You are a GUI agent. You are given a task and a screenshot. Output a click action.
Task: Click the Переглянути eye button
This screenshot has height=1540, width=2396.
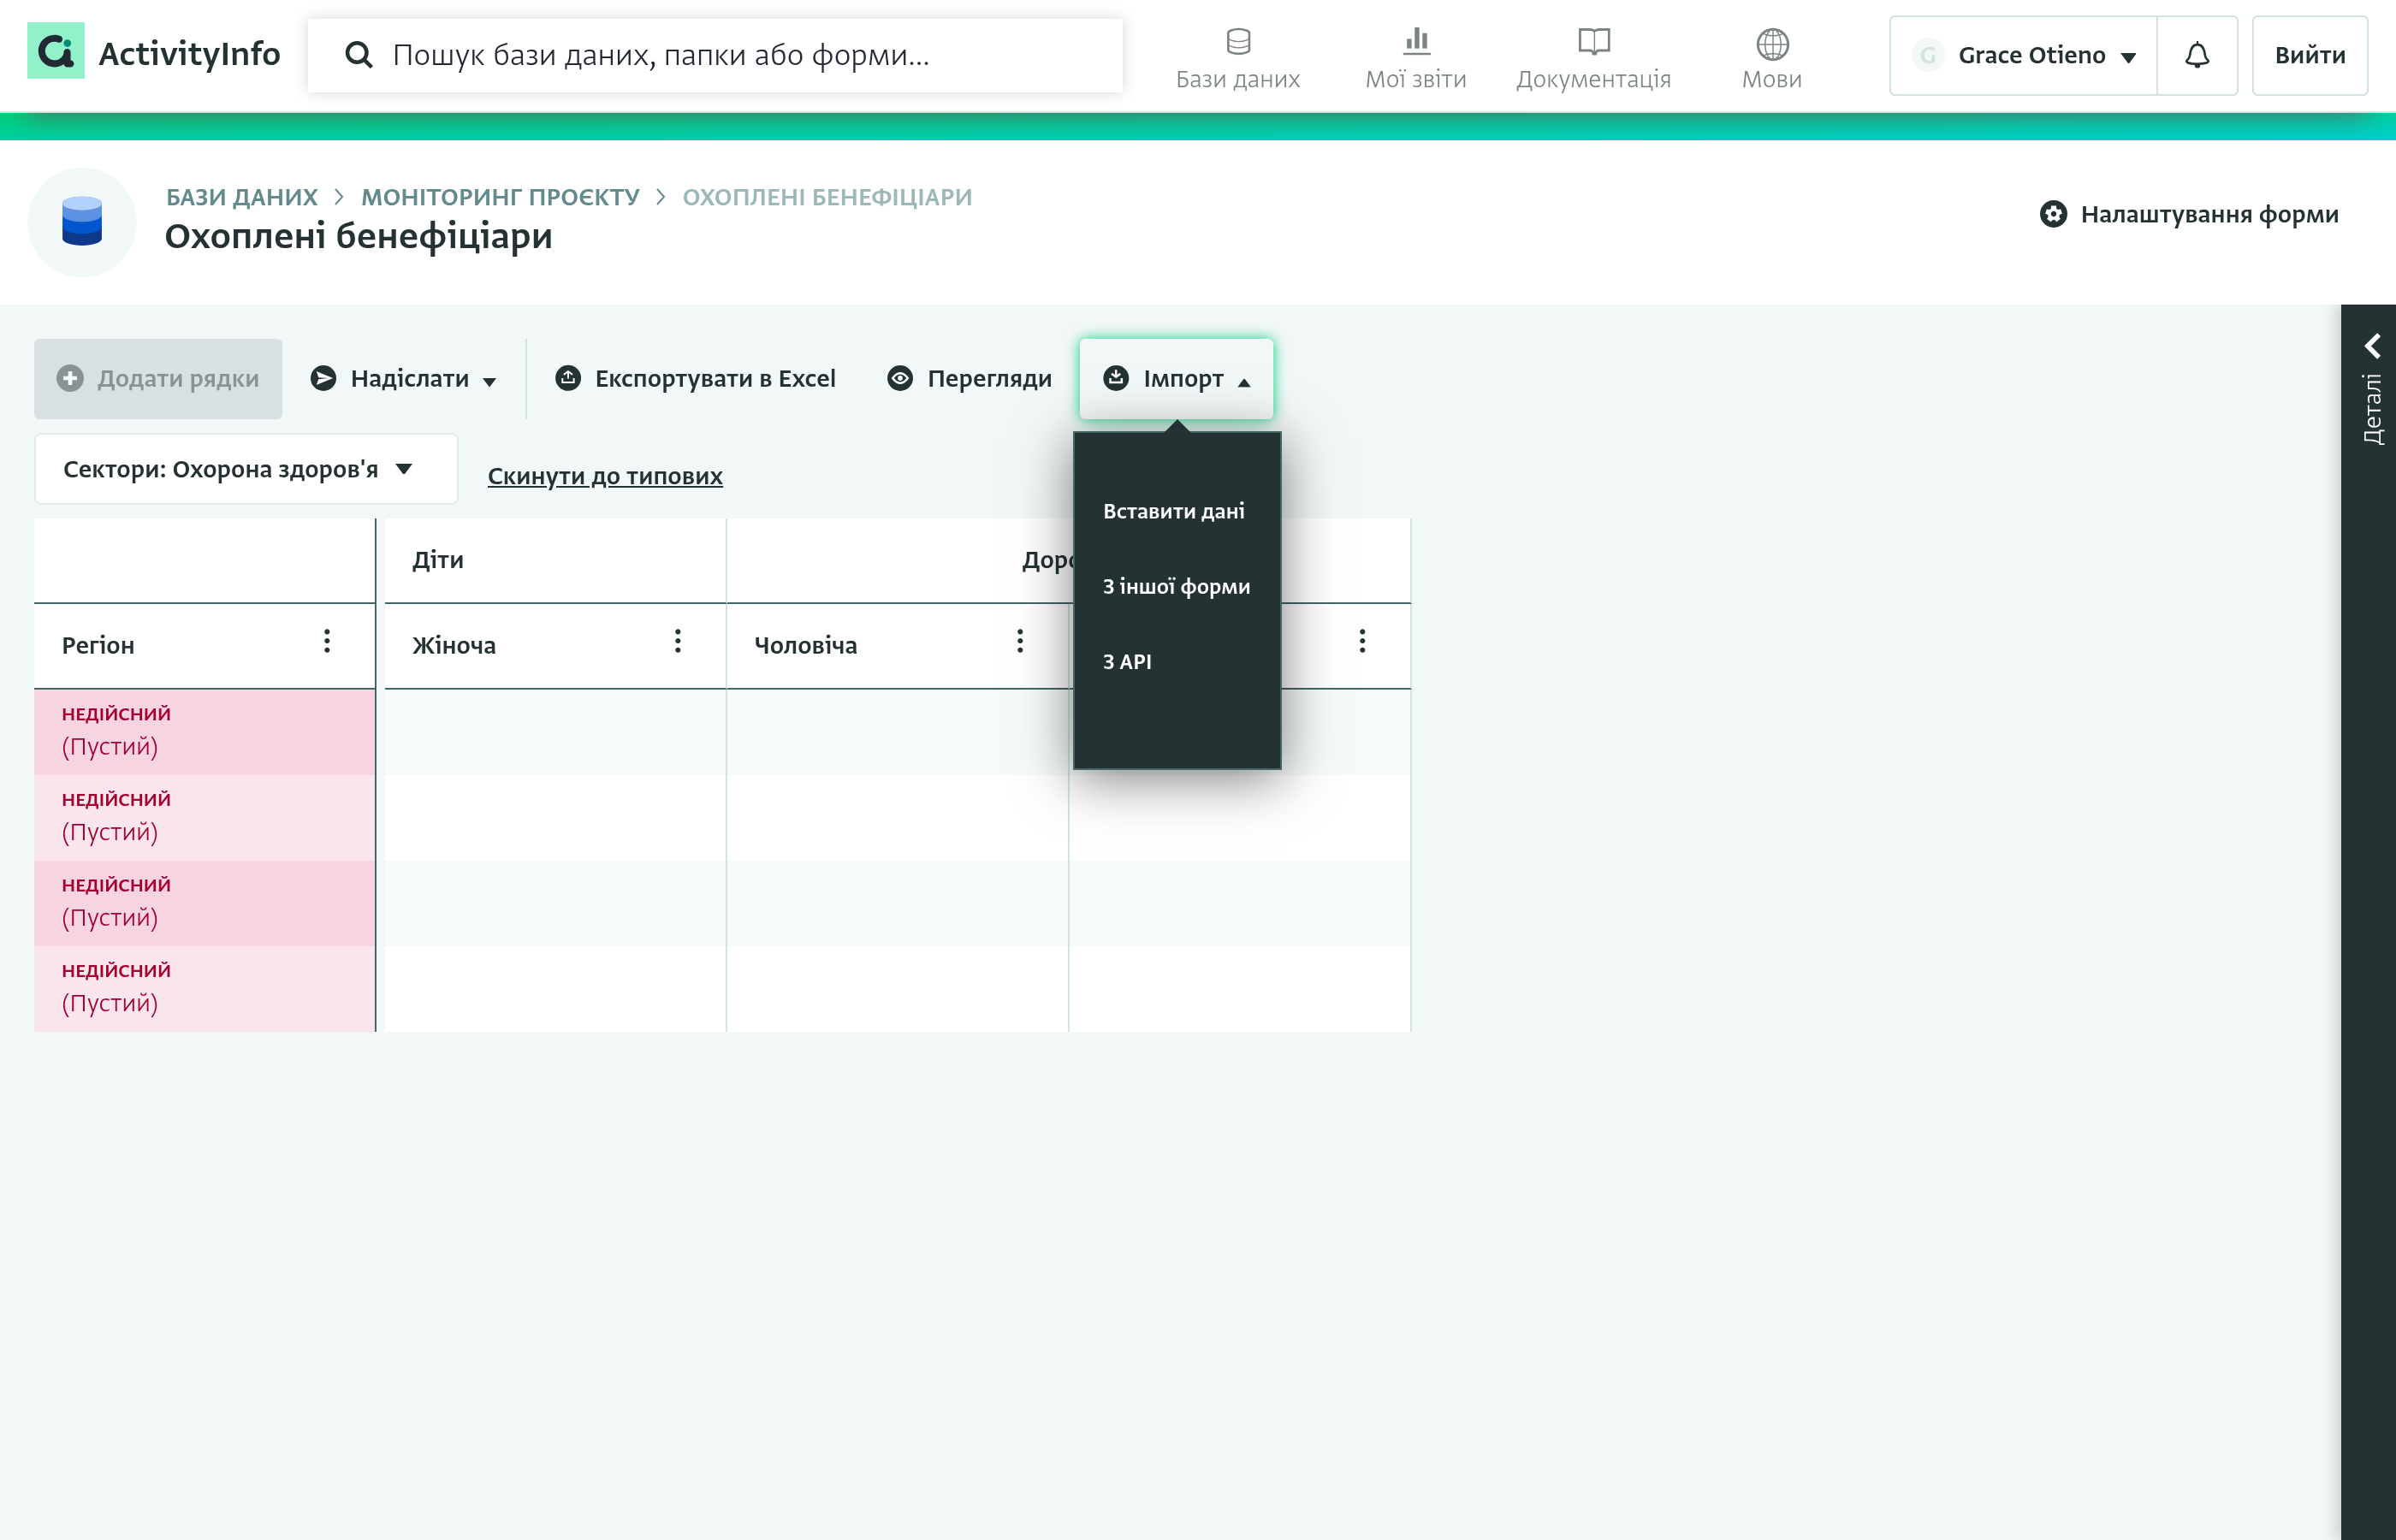click(x=969, y=378)
